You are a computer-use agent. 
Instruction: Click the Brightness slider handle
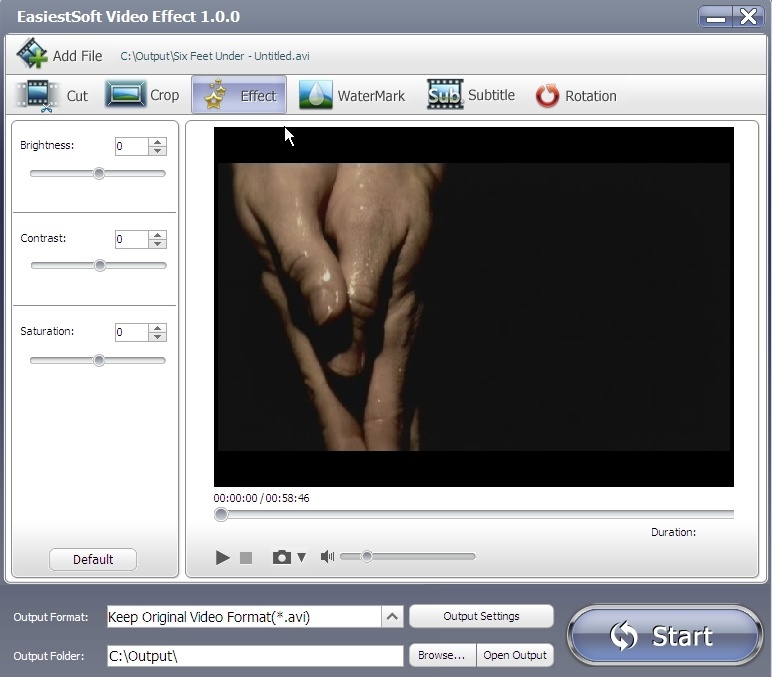[x=99, y=173]
